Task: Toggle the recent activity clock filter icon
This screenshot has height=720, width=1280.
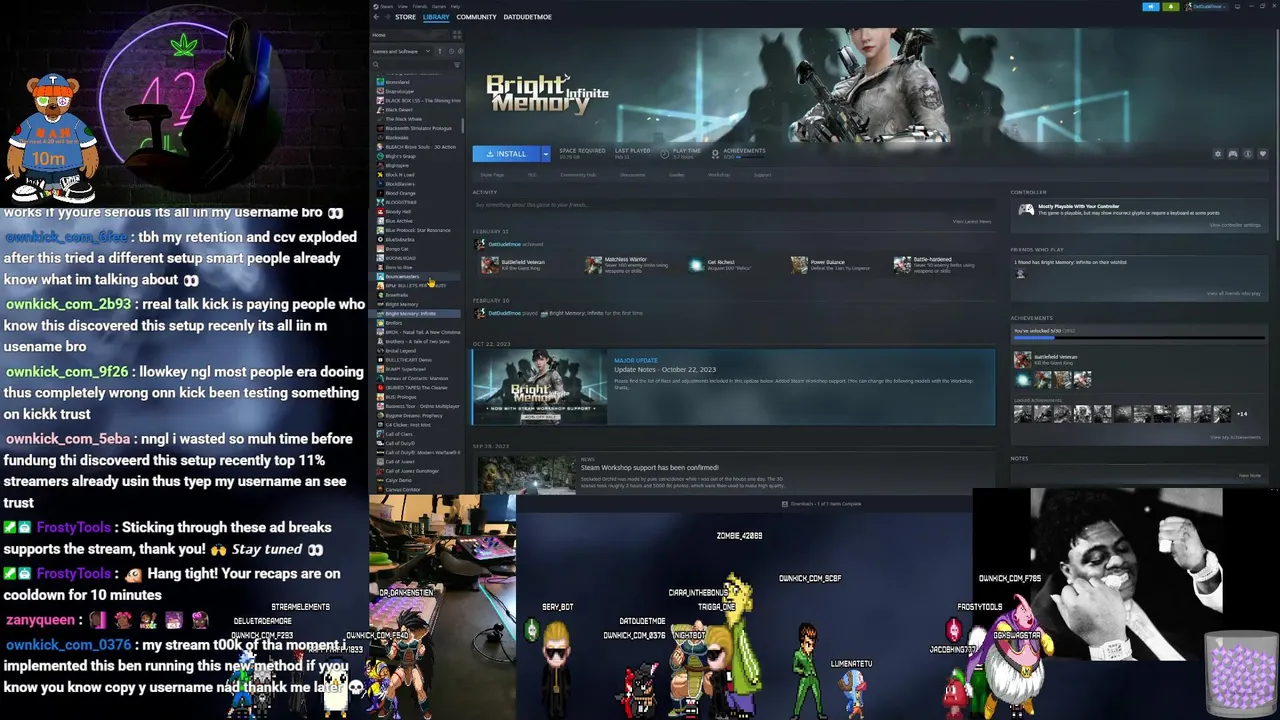Action: (451, 51)
